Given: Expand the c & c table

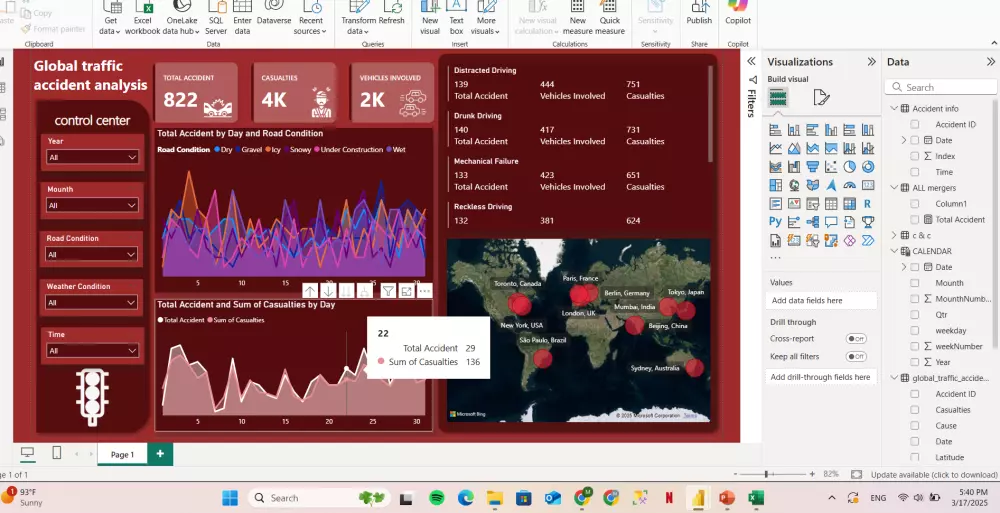Looking at the screenshot, I should (x=894, y=235).
